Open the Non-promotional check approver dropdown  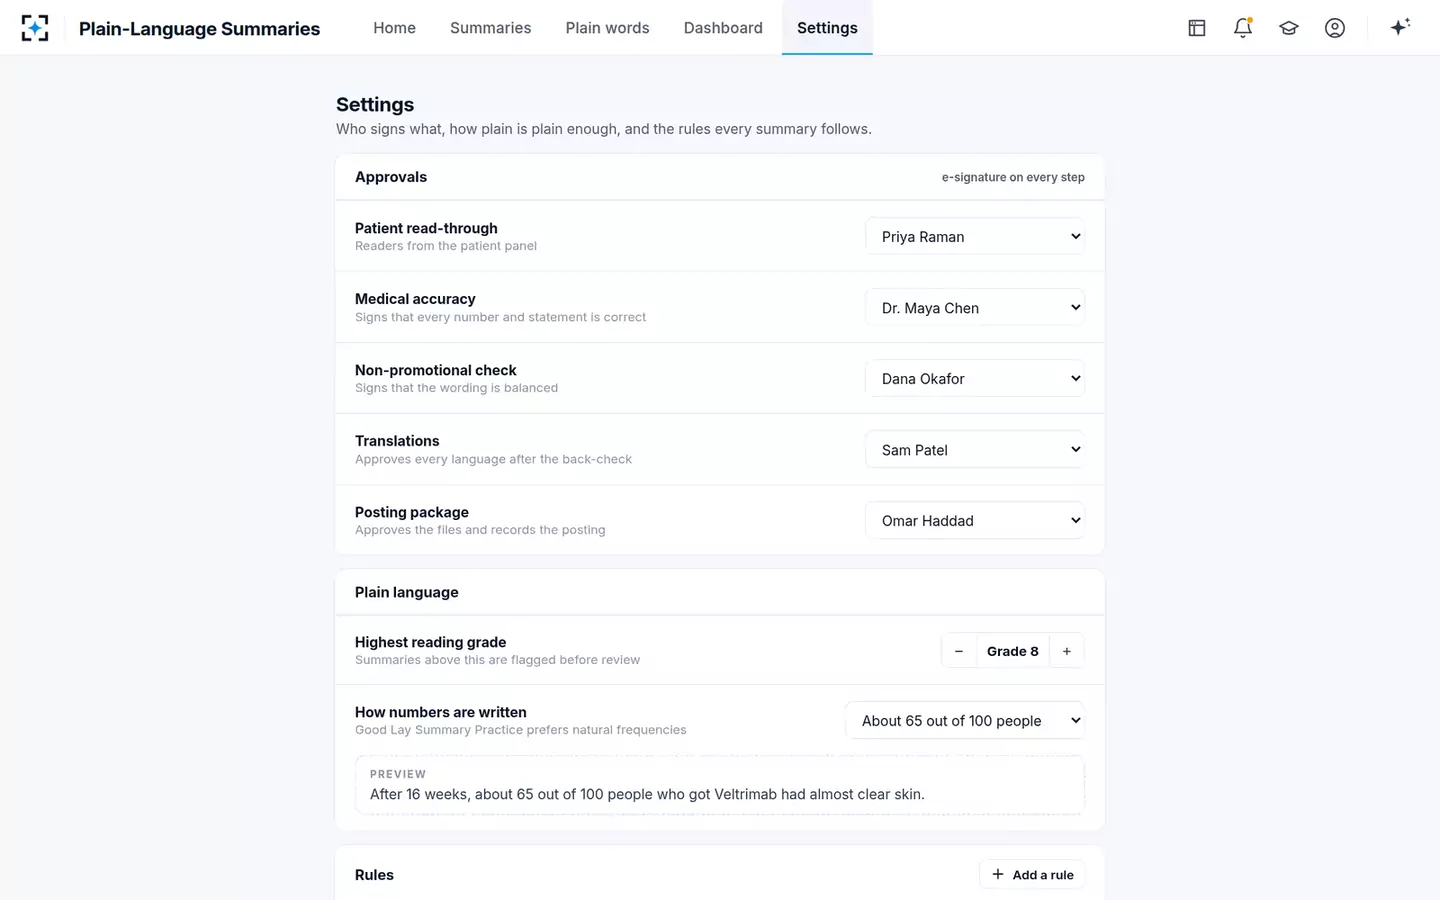pos(975,379)
